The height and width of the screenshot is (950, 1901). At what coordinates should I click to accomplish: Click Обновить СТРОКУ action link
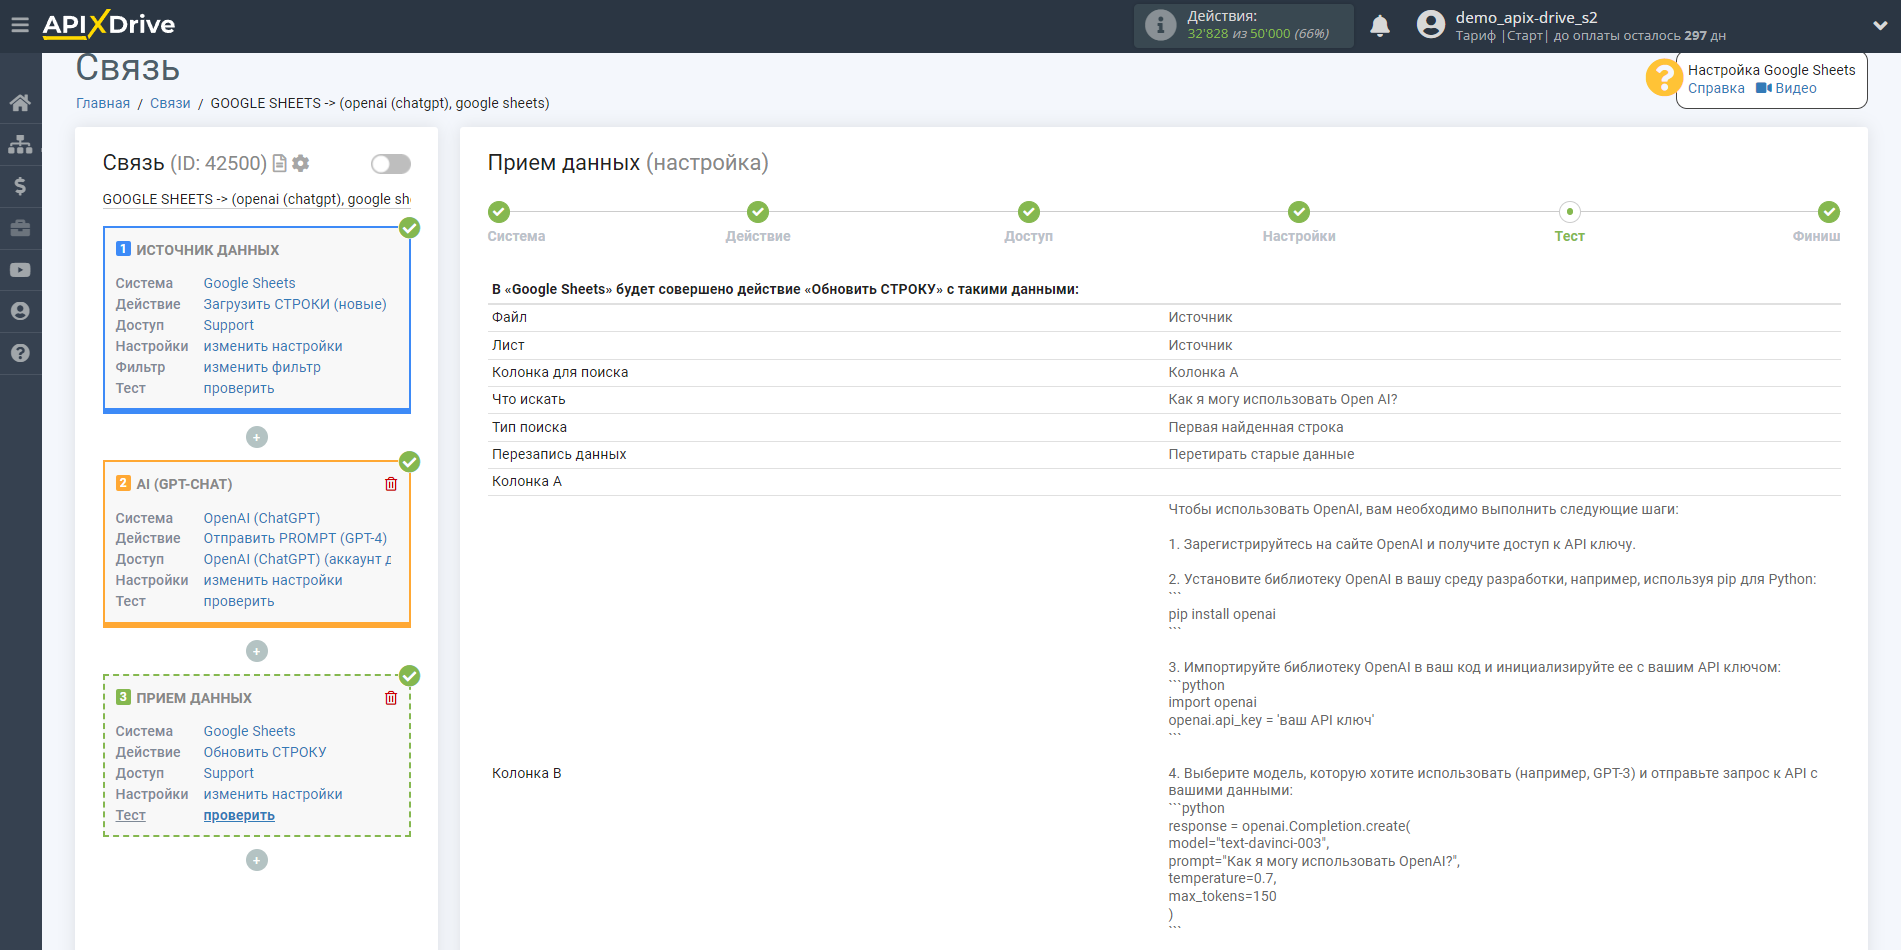[x=265, y=752]
